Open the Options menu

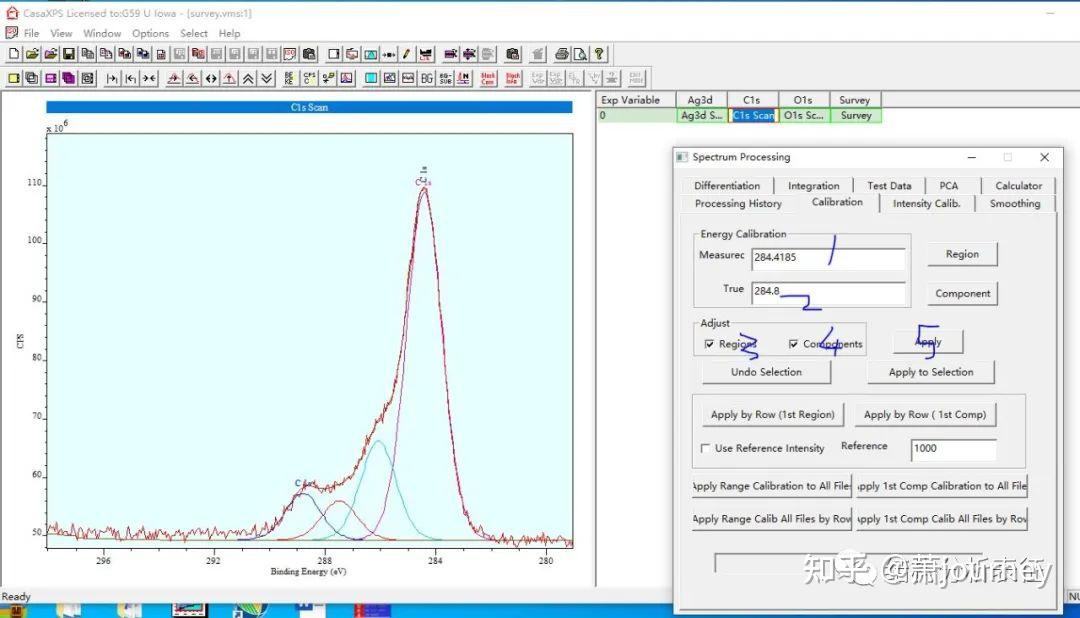pos(150,33)
